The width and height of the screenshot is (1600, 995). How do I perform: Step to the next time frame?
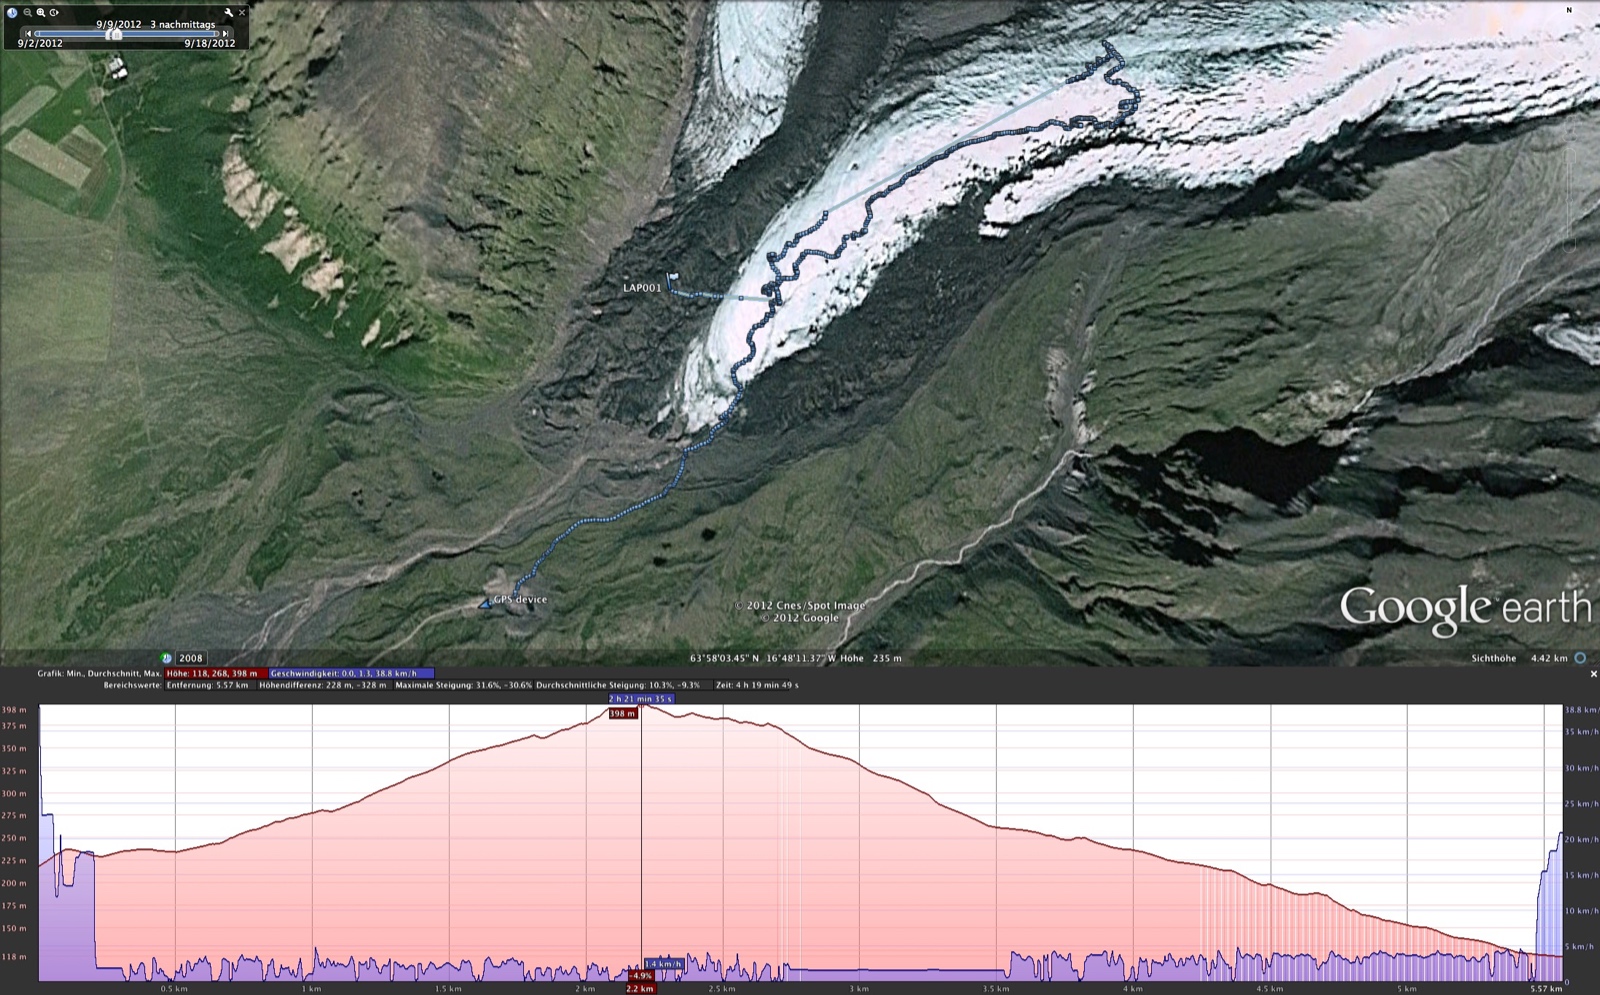pos(225,34)
